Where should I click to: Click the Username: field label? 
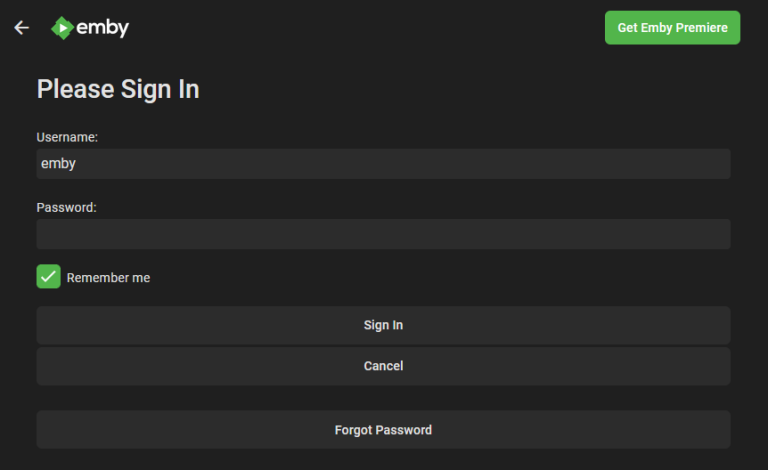click(67, 137)
